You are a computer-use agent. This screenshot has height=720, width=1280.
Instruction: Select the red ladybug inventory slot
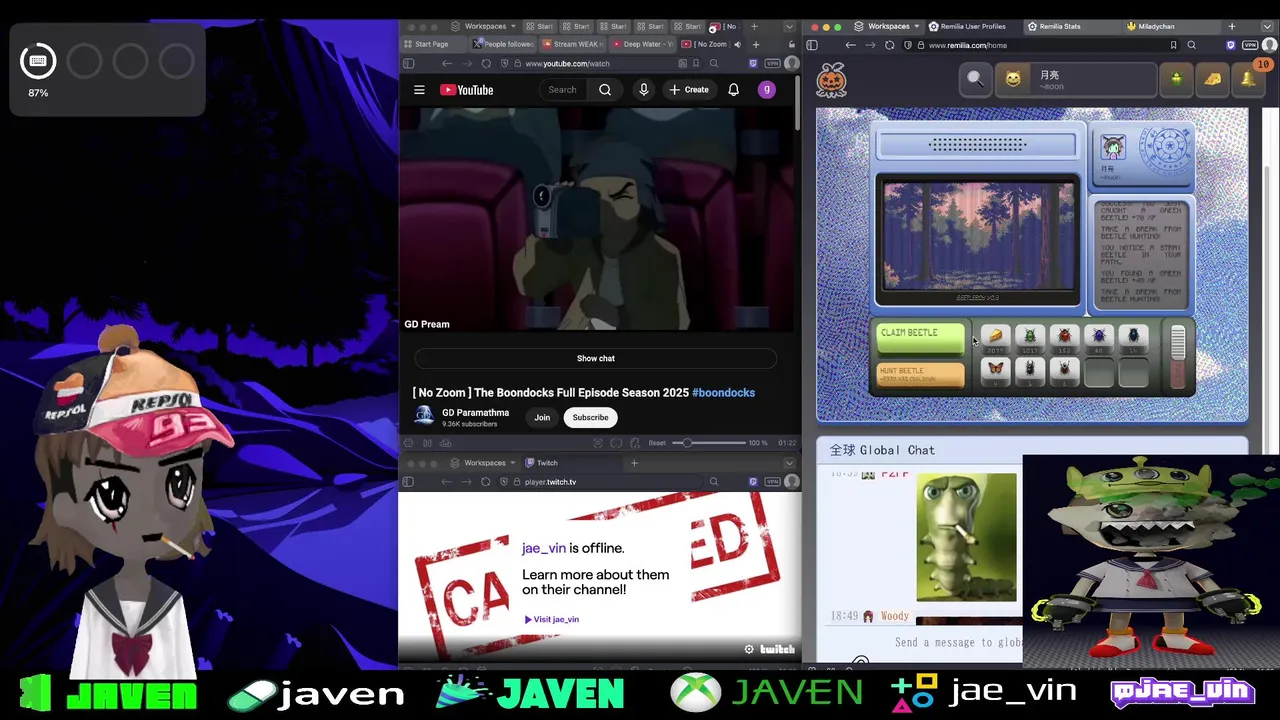1064,337
